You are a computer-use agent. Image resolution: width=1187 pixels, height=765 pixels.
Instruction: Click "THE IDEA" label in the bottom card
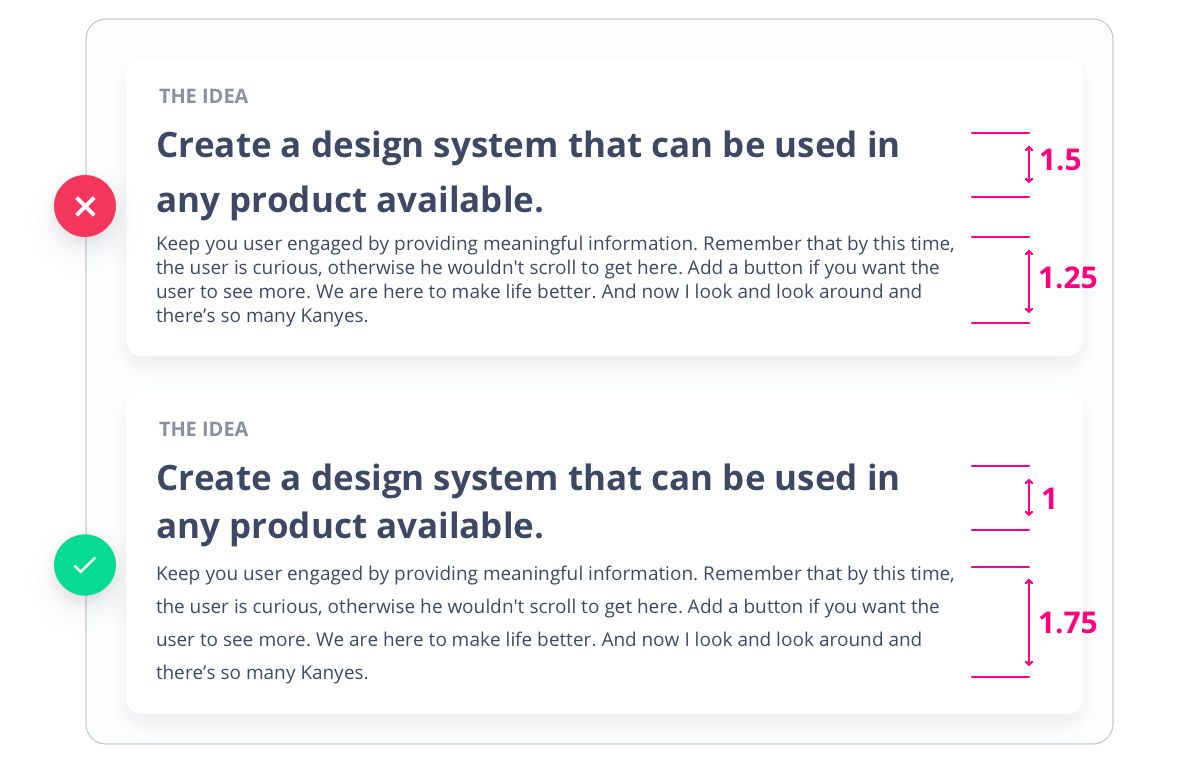tap(203, 429)
